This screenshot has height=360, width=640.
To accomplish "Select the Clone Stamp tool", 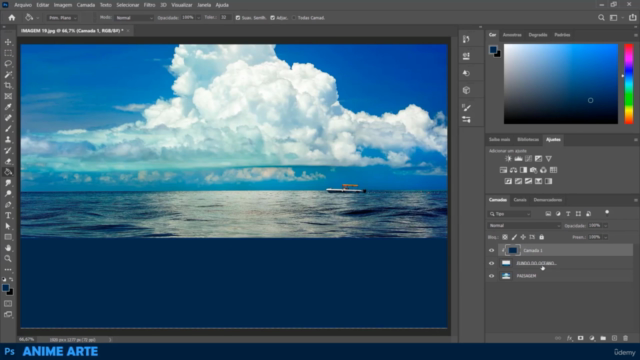I will coord(8,140).
